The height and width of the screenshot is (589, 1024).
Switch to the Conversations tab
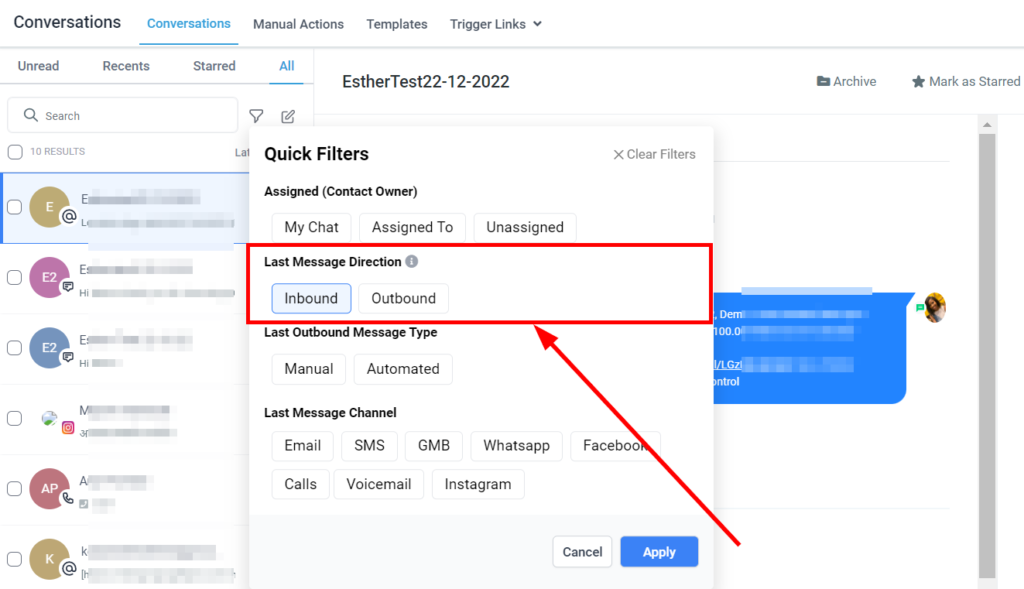(189, 24)
